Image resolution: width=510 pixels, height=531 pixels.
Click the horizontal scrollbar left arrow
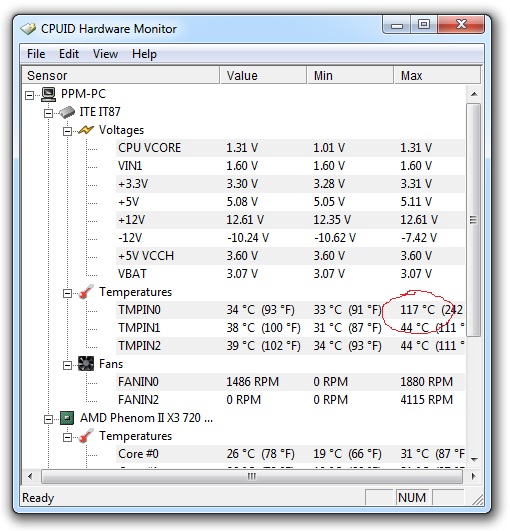coord(30,477)
